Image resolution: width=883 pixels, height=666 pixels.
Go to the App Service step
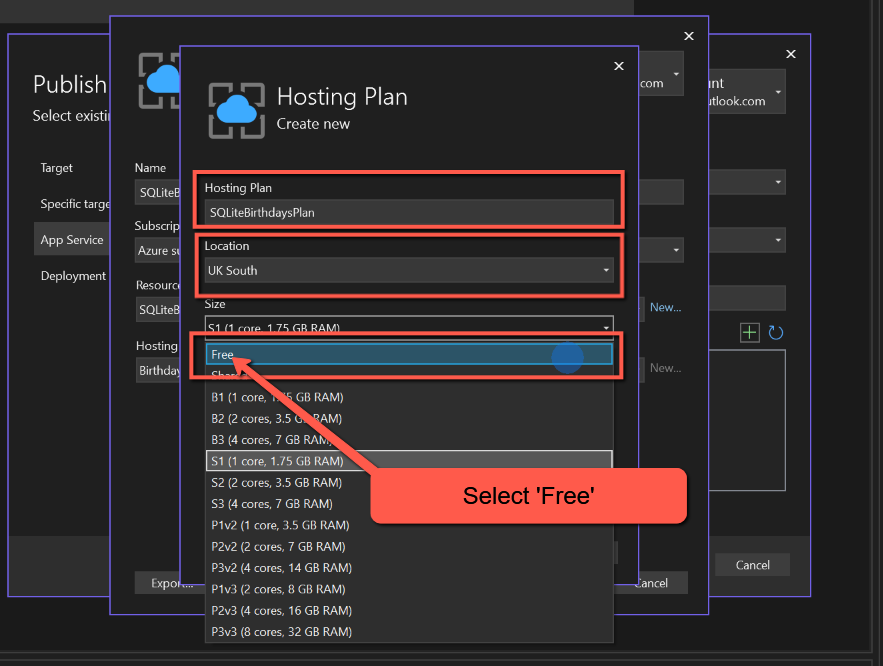tap(72, 240)
